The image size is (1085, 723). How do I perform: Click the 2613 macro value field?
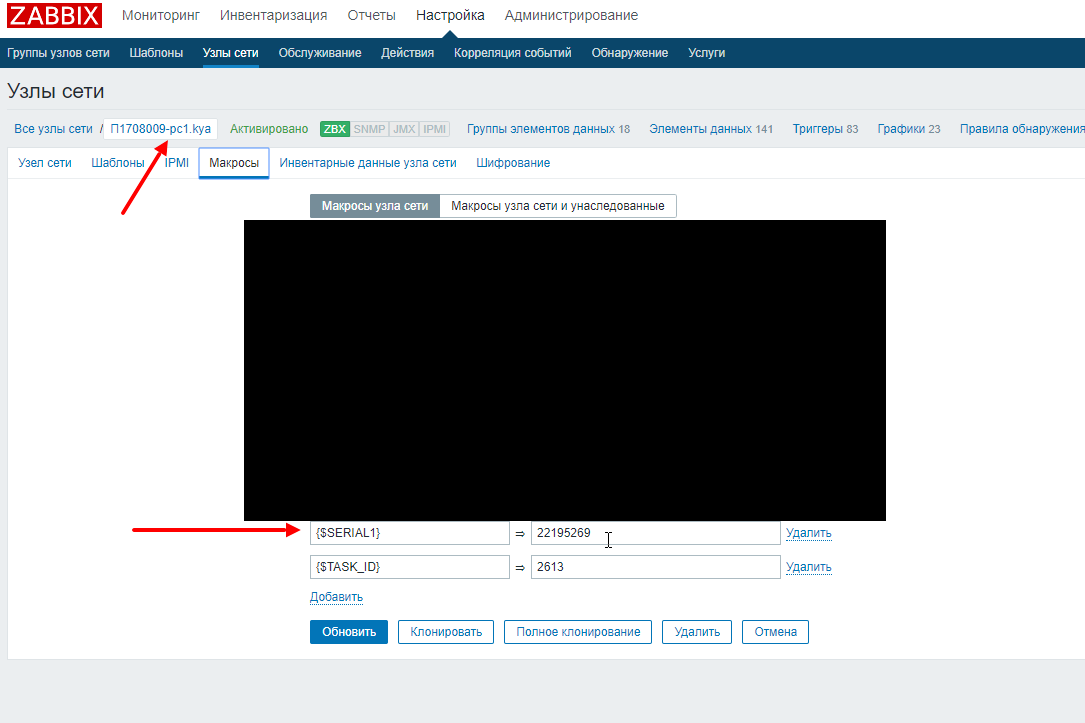[x=655, y=567]
